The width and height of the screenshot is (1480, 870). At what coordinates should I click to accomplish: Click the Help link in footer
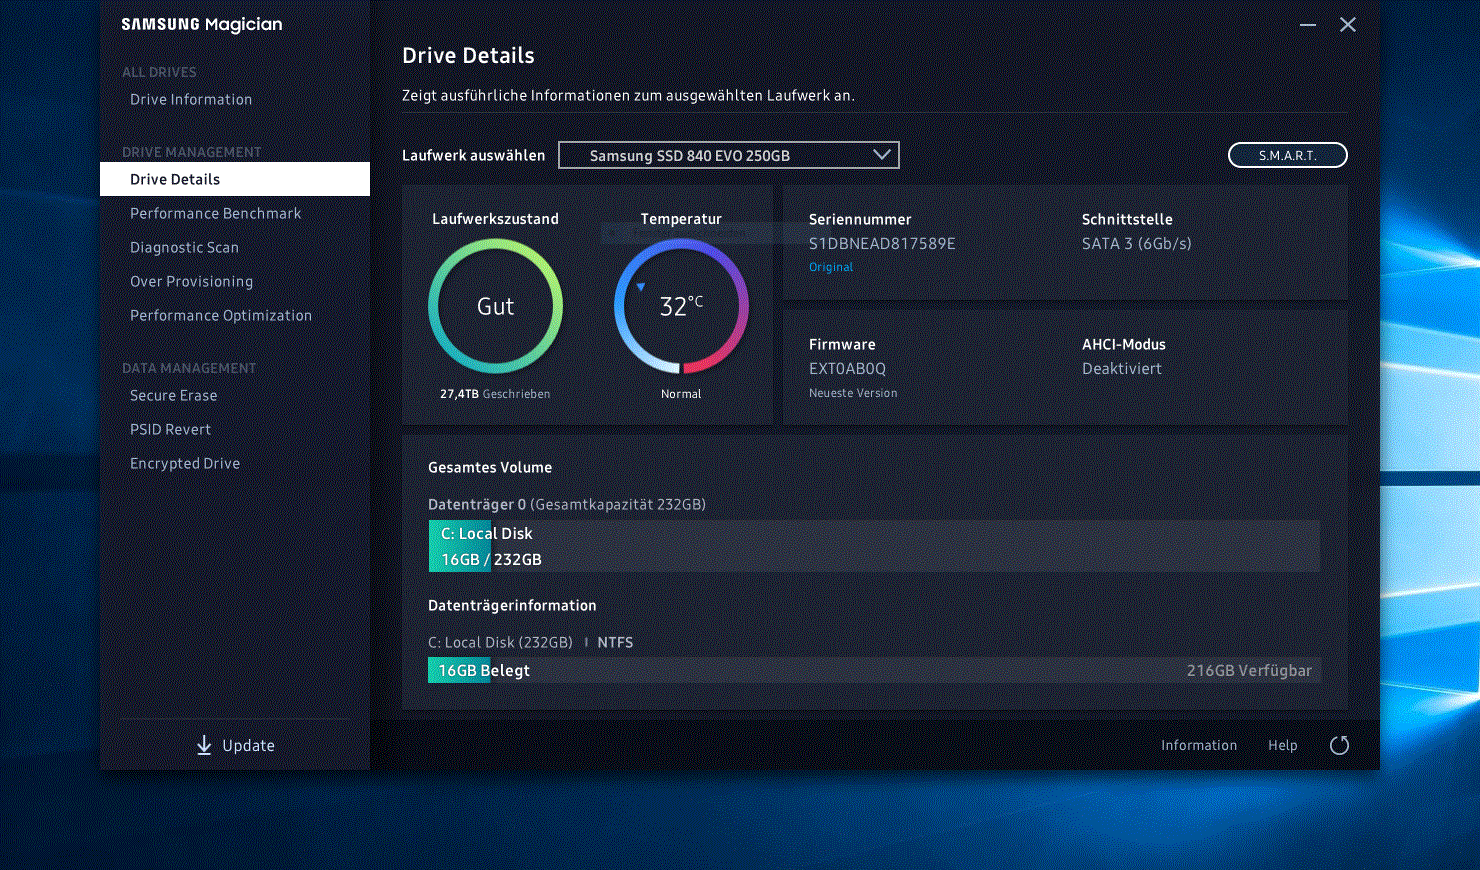(x=1283, y=745)
